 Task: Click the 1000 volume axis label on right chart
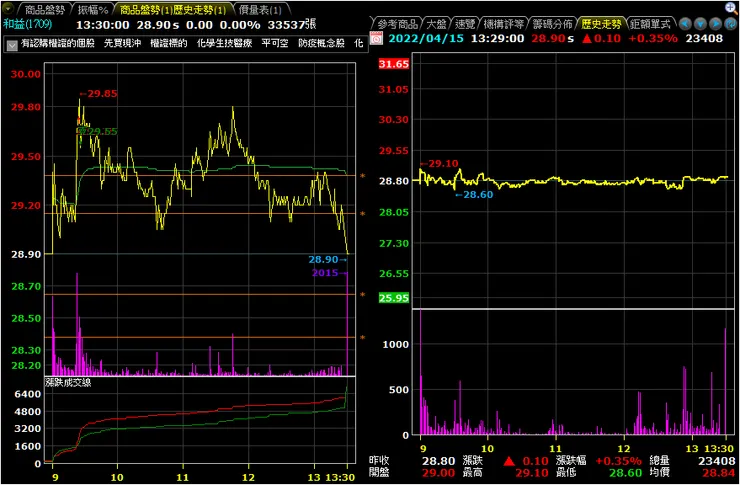point(394,344)
